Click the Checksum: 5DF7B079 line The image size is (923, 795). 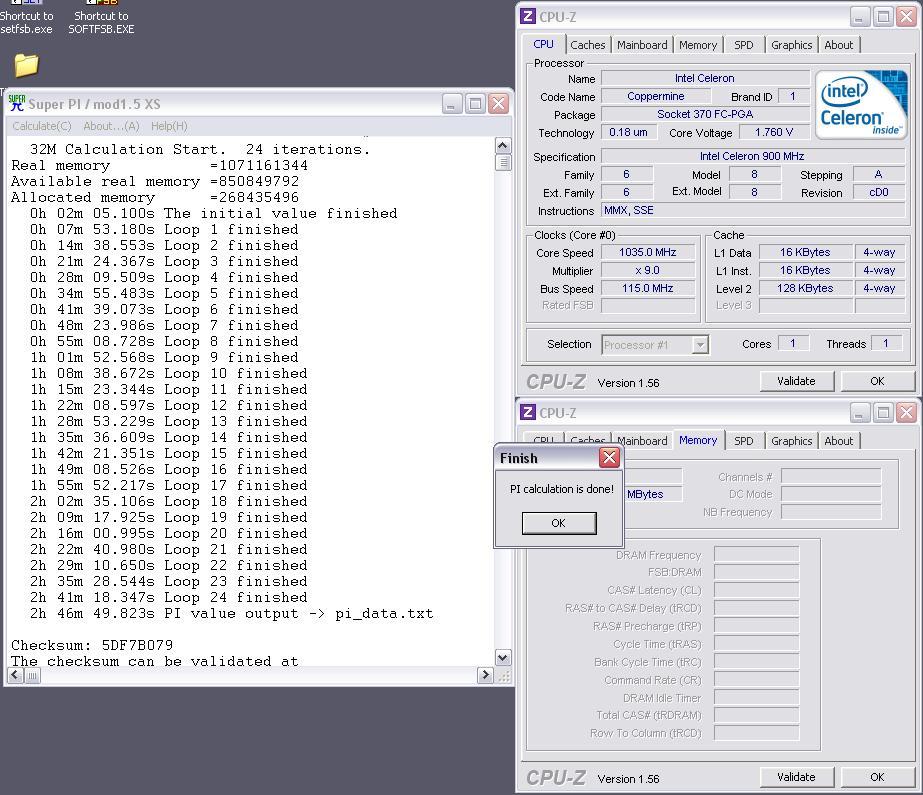(92, 645)
